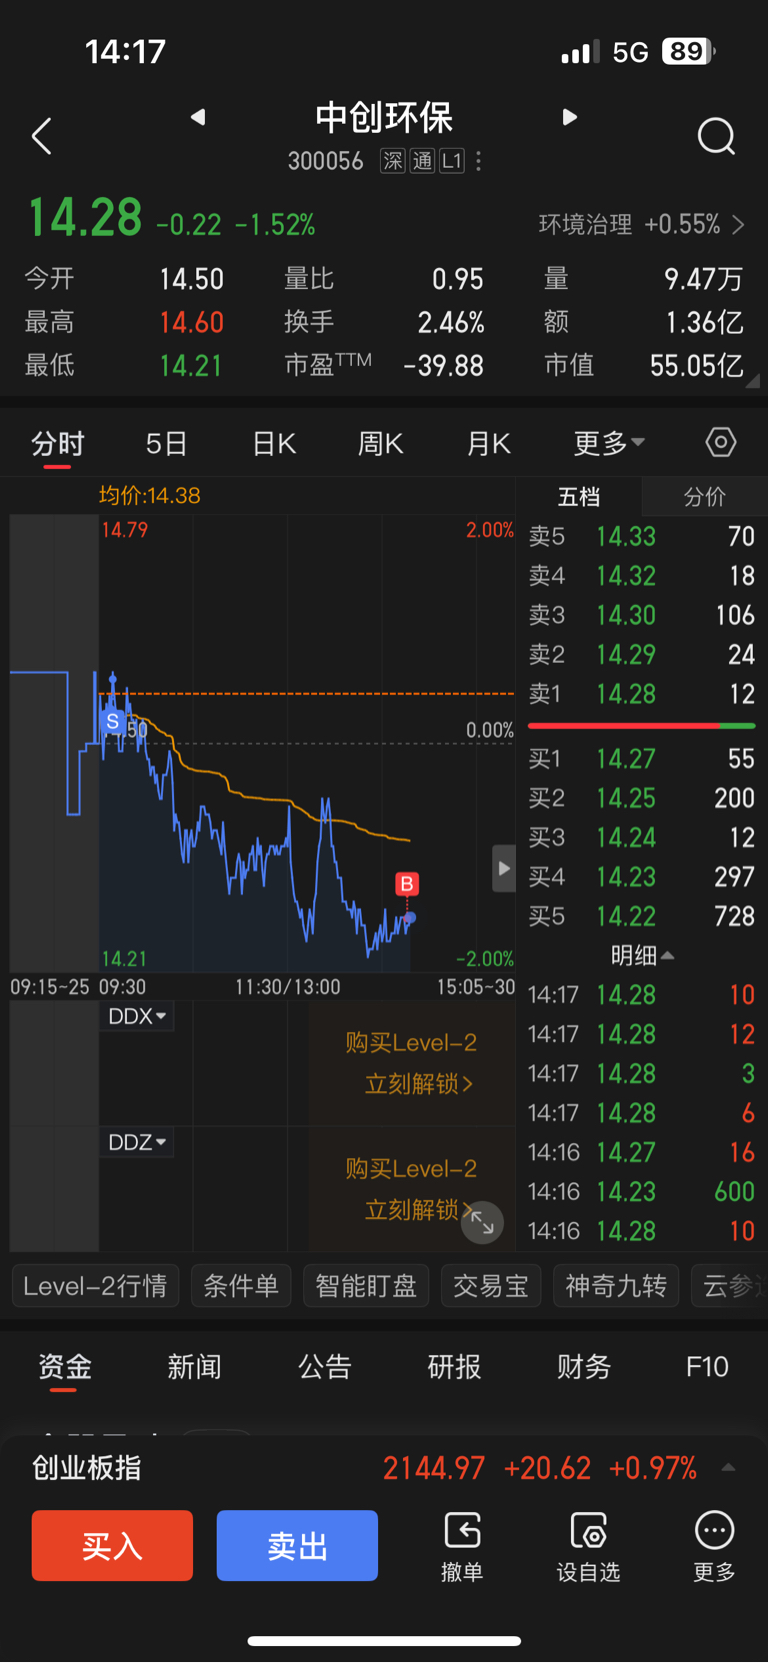Tap the 创业板指 2144.97 index value
This screenshot has width=768, height=1663.
pyautogui.click(x=434, y=1468)
